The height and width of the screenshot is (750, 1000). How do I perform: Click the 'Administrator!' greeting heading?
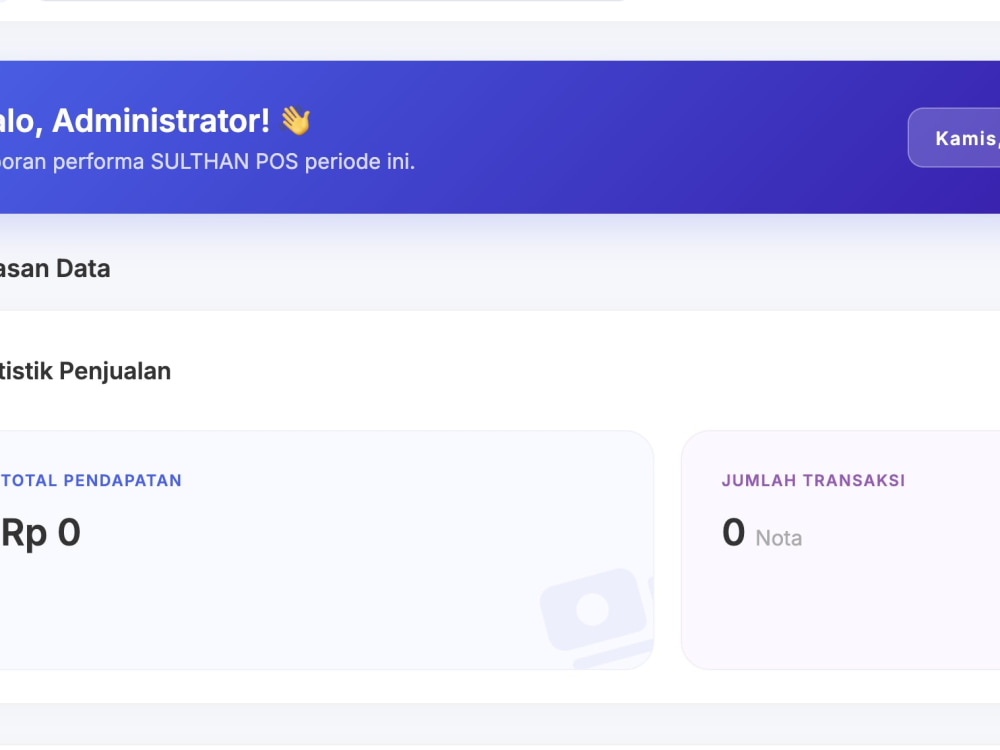click(161, 121)
